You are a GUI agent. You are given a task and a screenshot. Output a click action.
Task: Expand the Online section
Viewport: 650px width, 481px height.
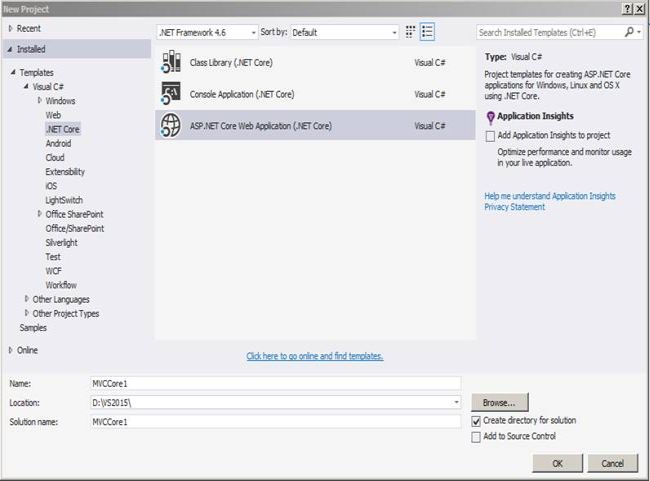point(11,350)
